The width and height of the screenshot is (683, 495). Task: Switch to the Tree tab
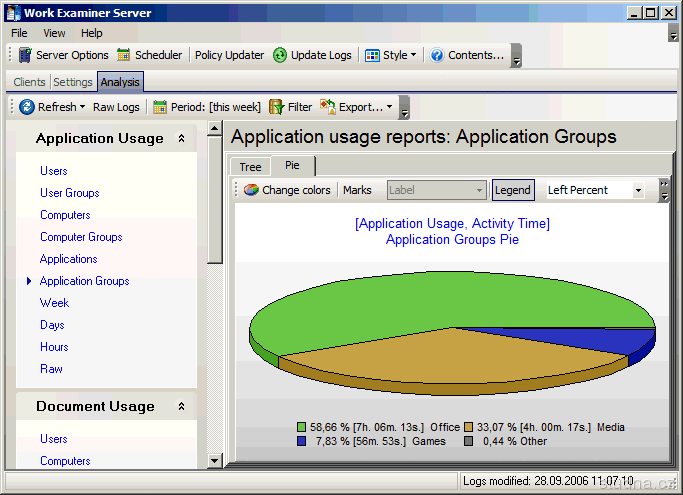pos(250,167)
